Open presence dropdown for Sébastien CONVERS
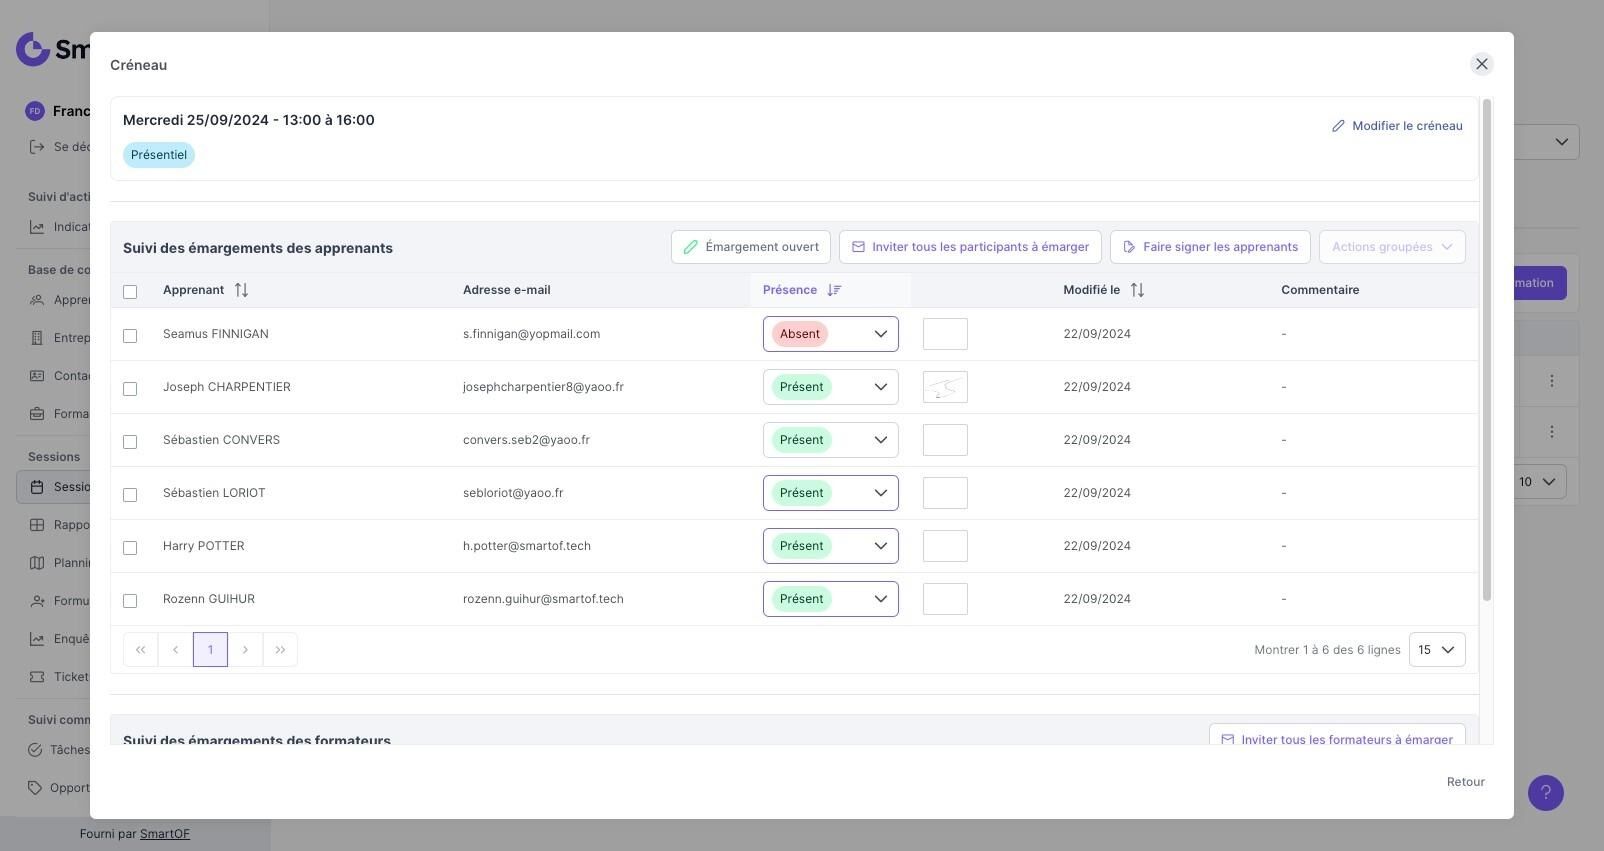1604x851 pixels. (831, 440)
